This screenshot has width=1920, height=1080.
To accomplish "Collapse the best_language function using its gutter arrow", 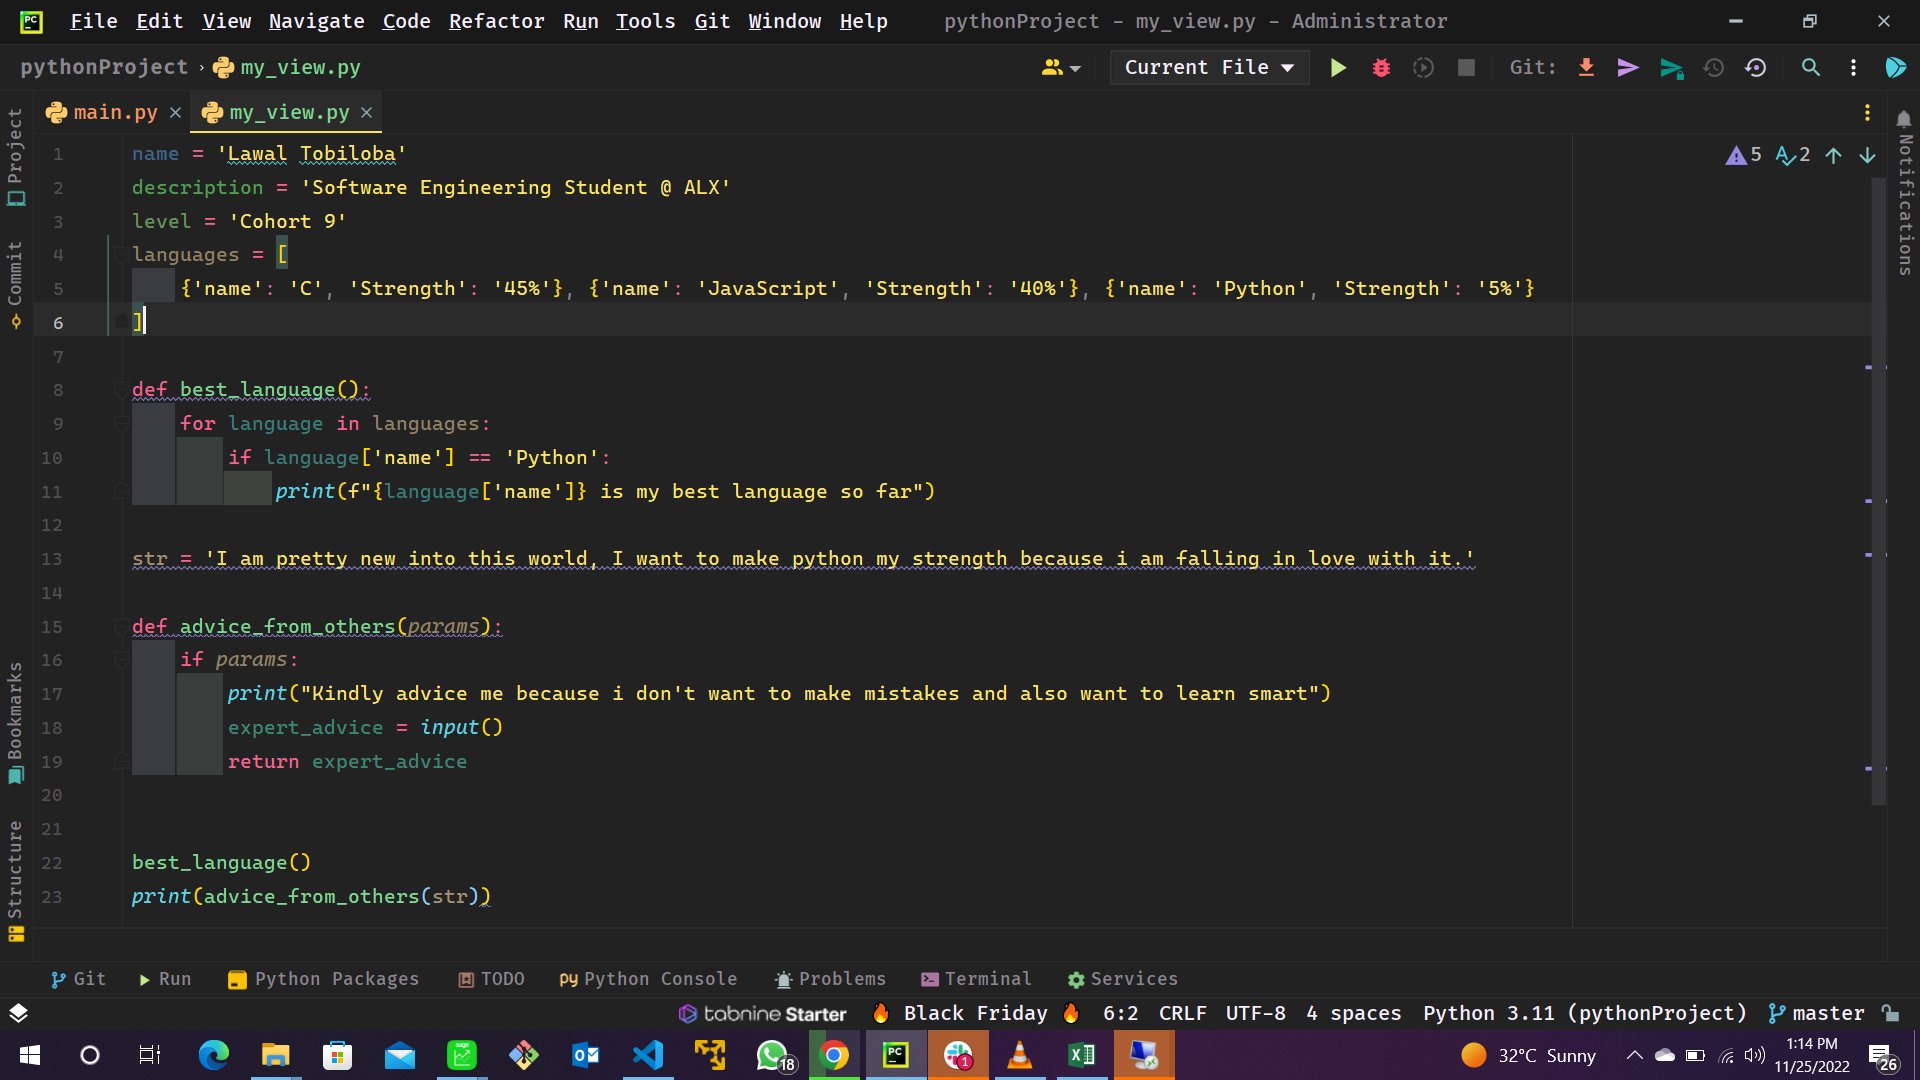I will [x=120, y=390].
